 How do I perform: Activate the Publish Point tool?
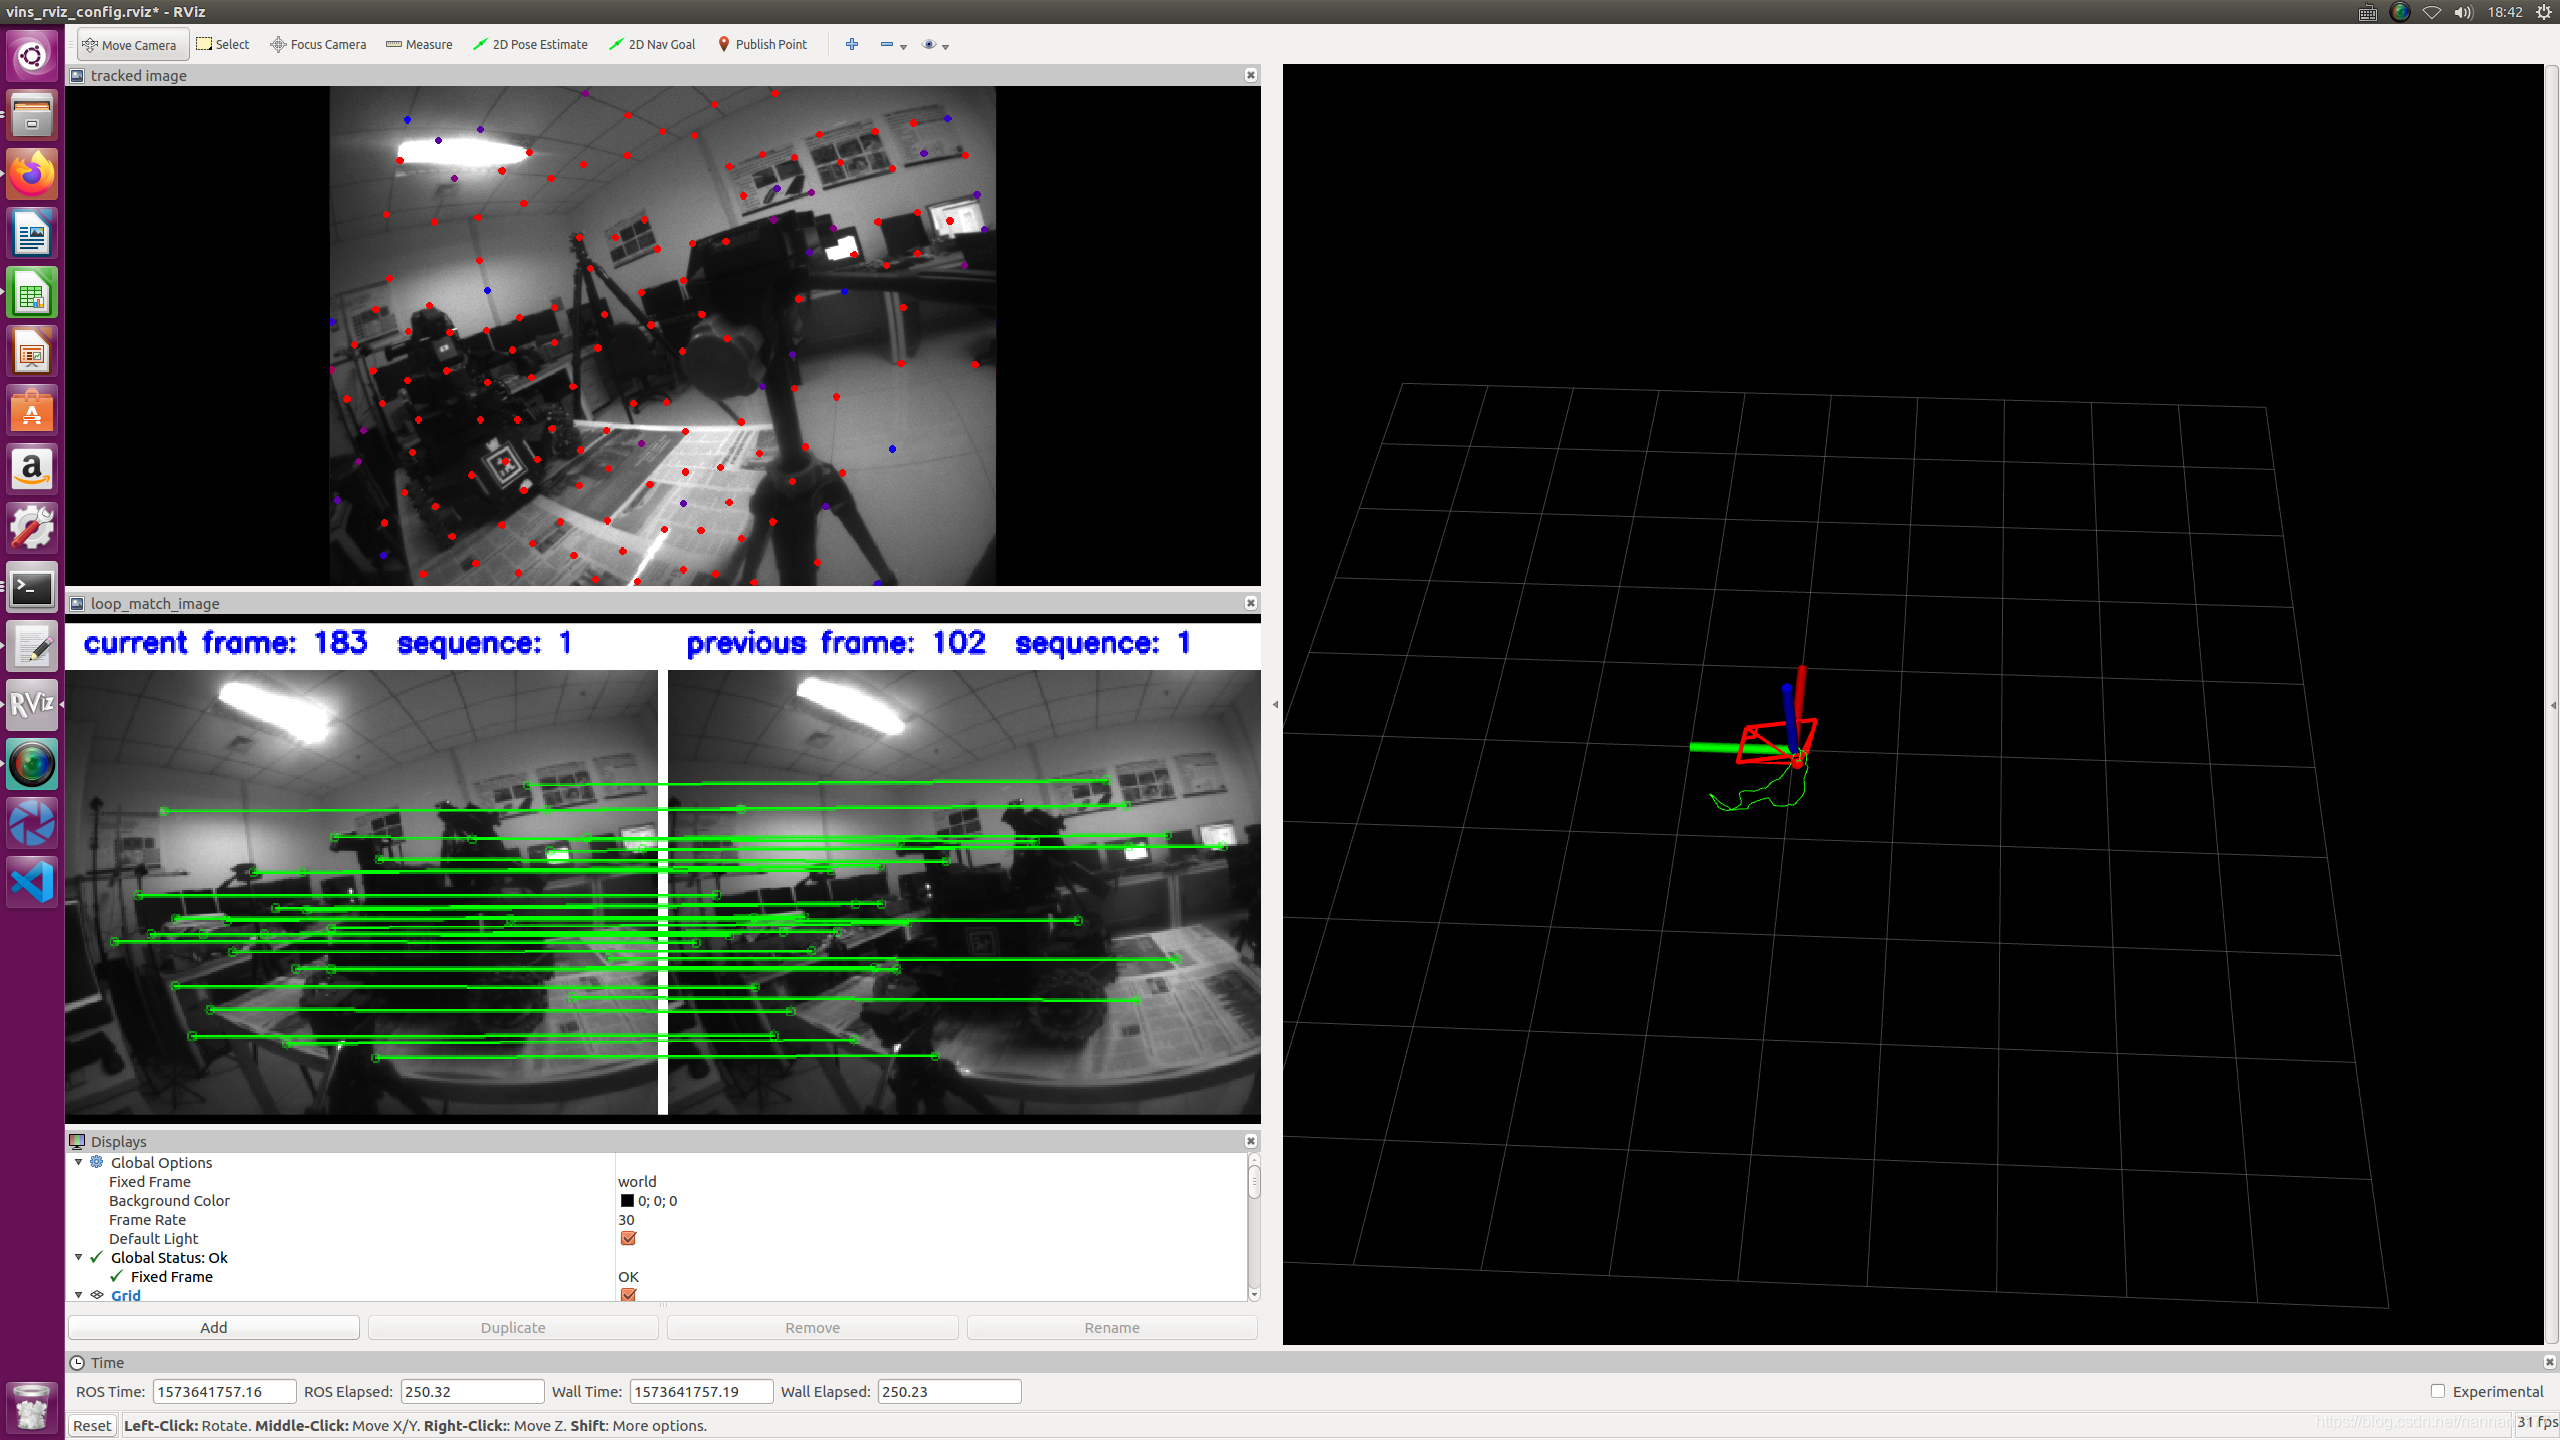762,45
